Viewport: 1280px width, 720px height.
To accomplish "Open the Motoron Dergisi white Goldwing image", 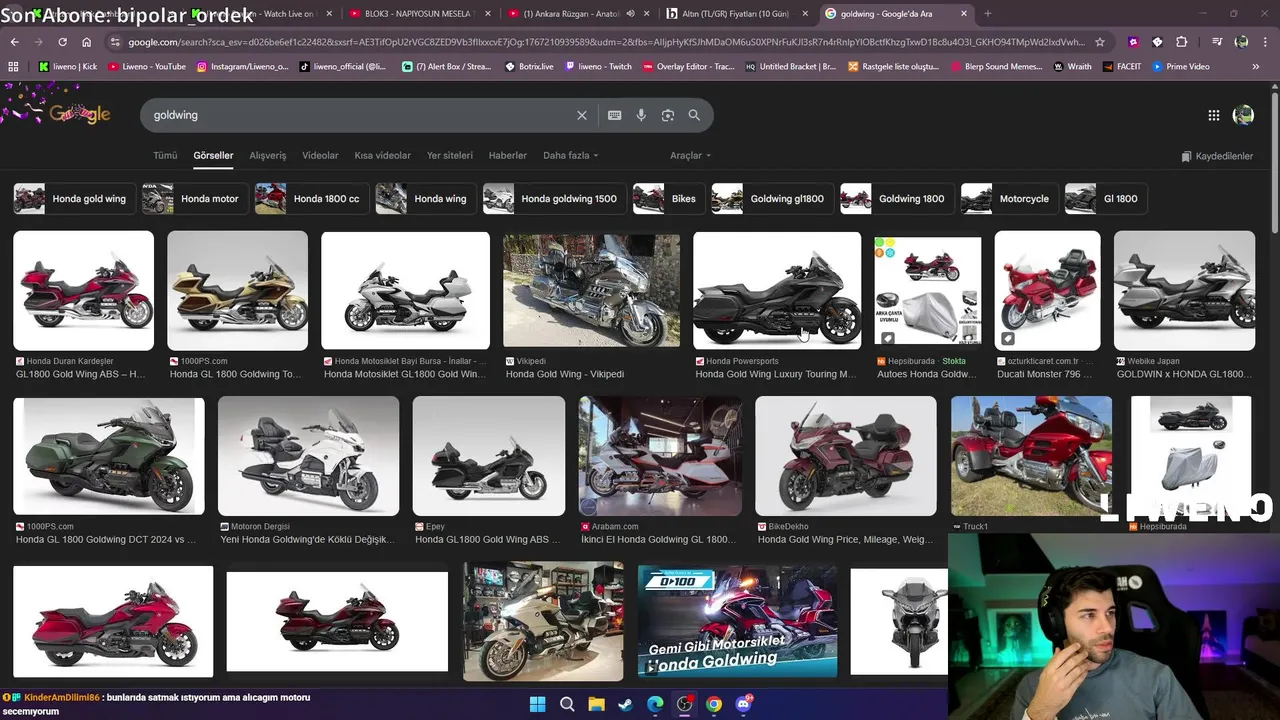I will click(x=308, y=456).
